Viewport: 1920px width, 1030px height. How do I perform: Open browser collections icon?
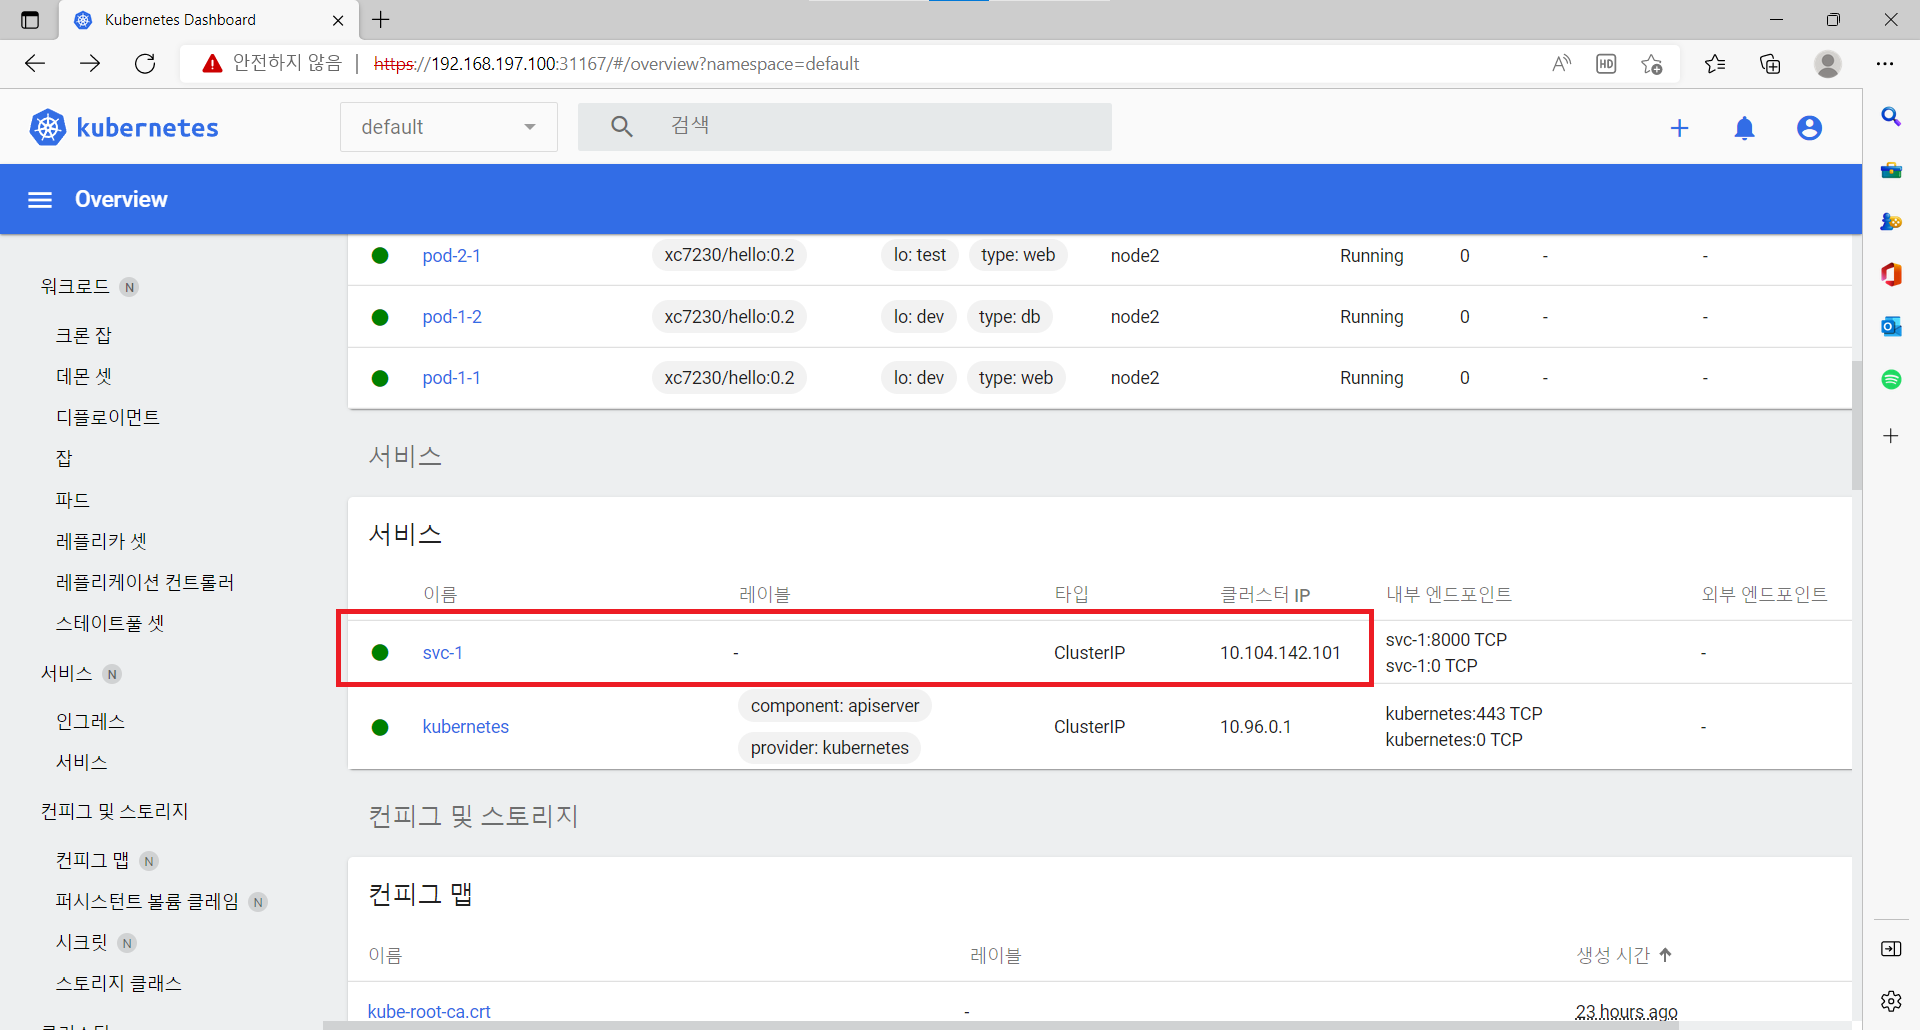tap(1770, 64)
